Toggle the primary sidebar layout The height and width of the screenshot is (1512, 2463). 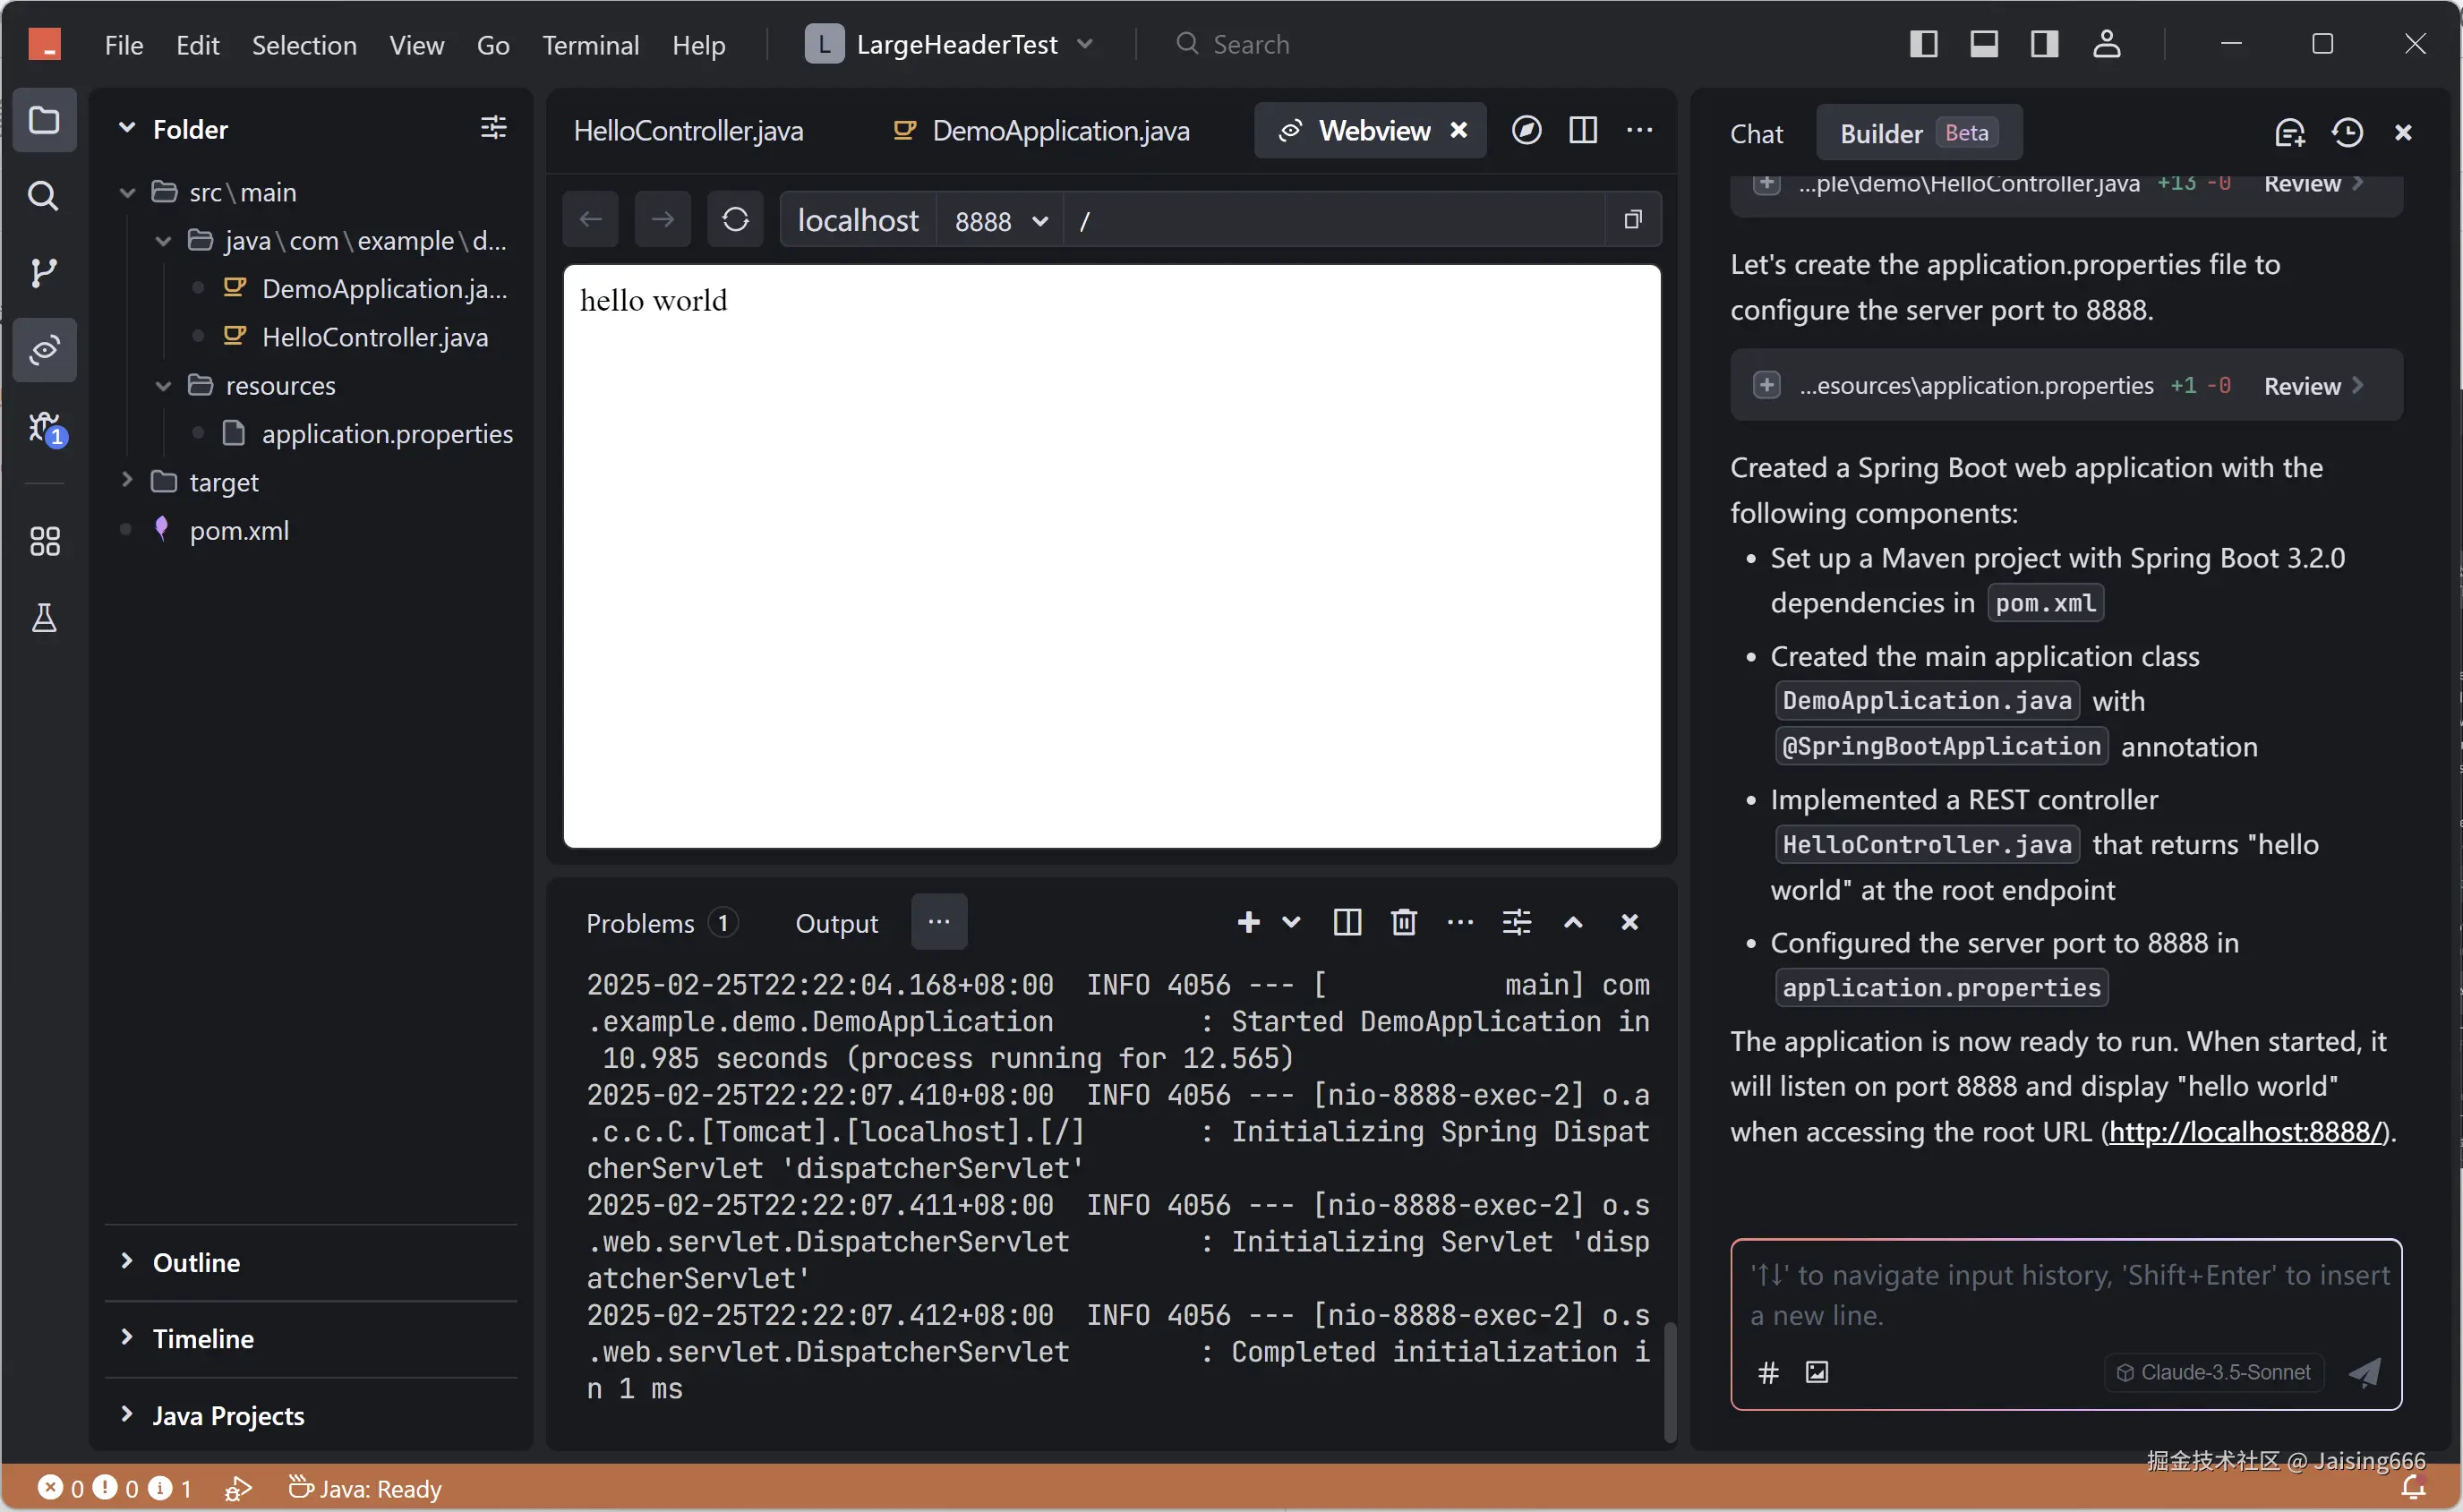tap(1923, 44)
